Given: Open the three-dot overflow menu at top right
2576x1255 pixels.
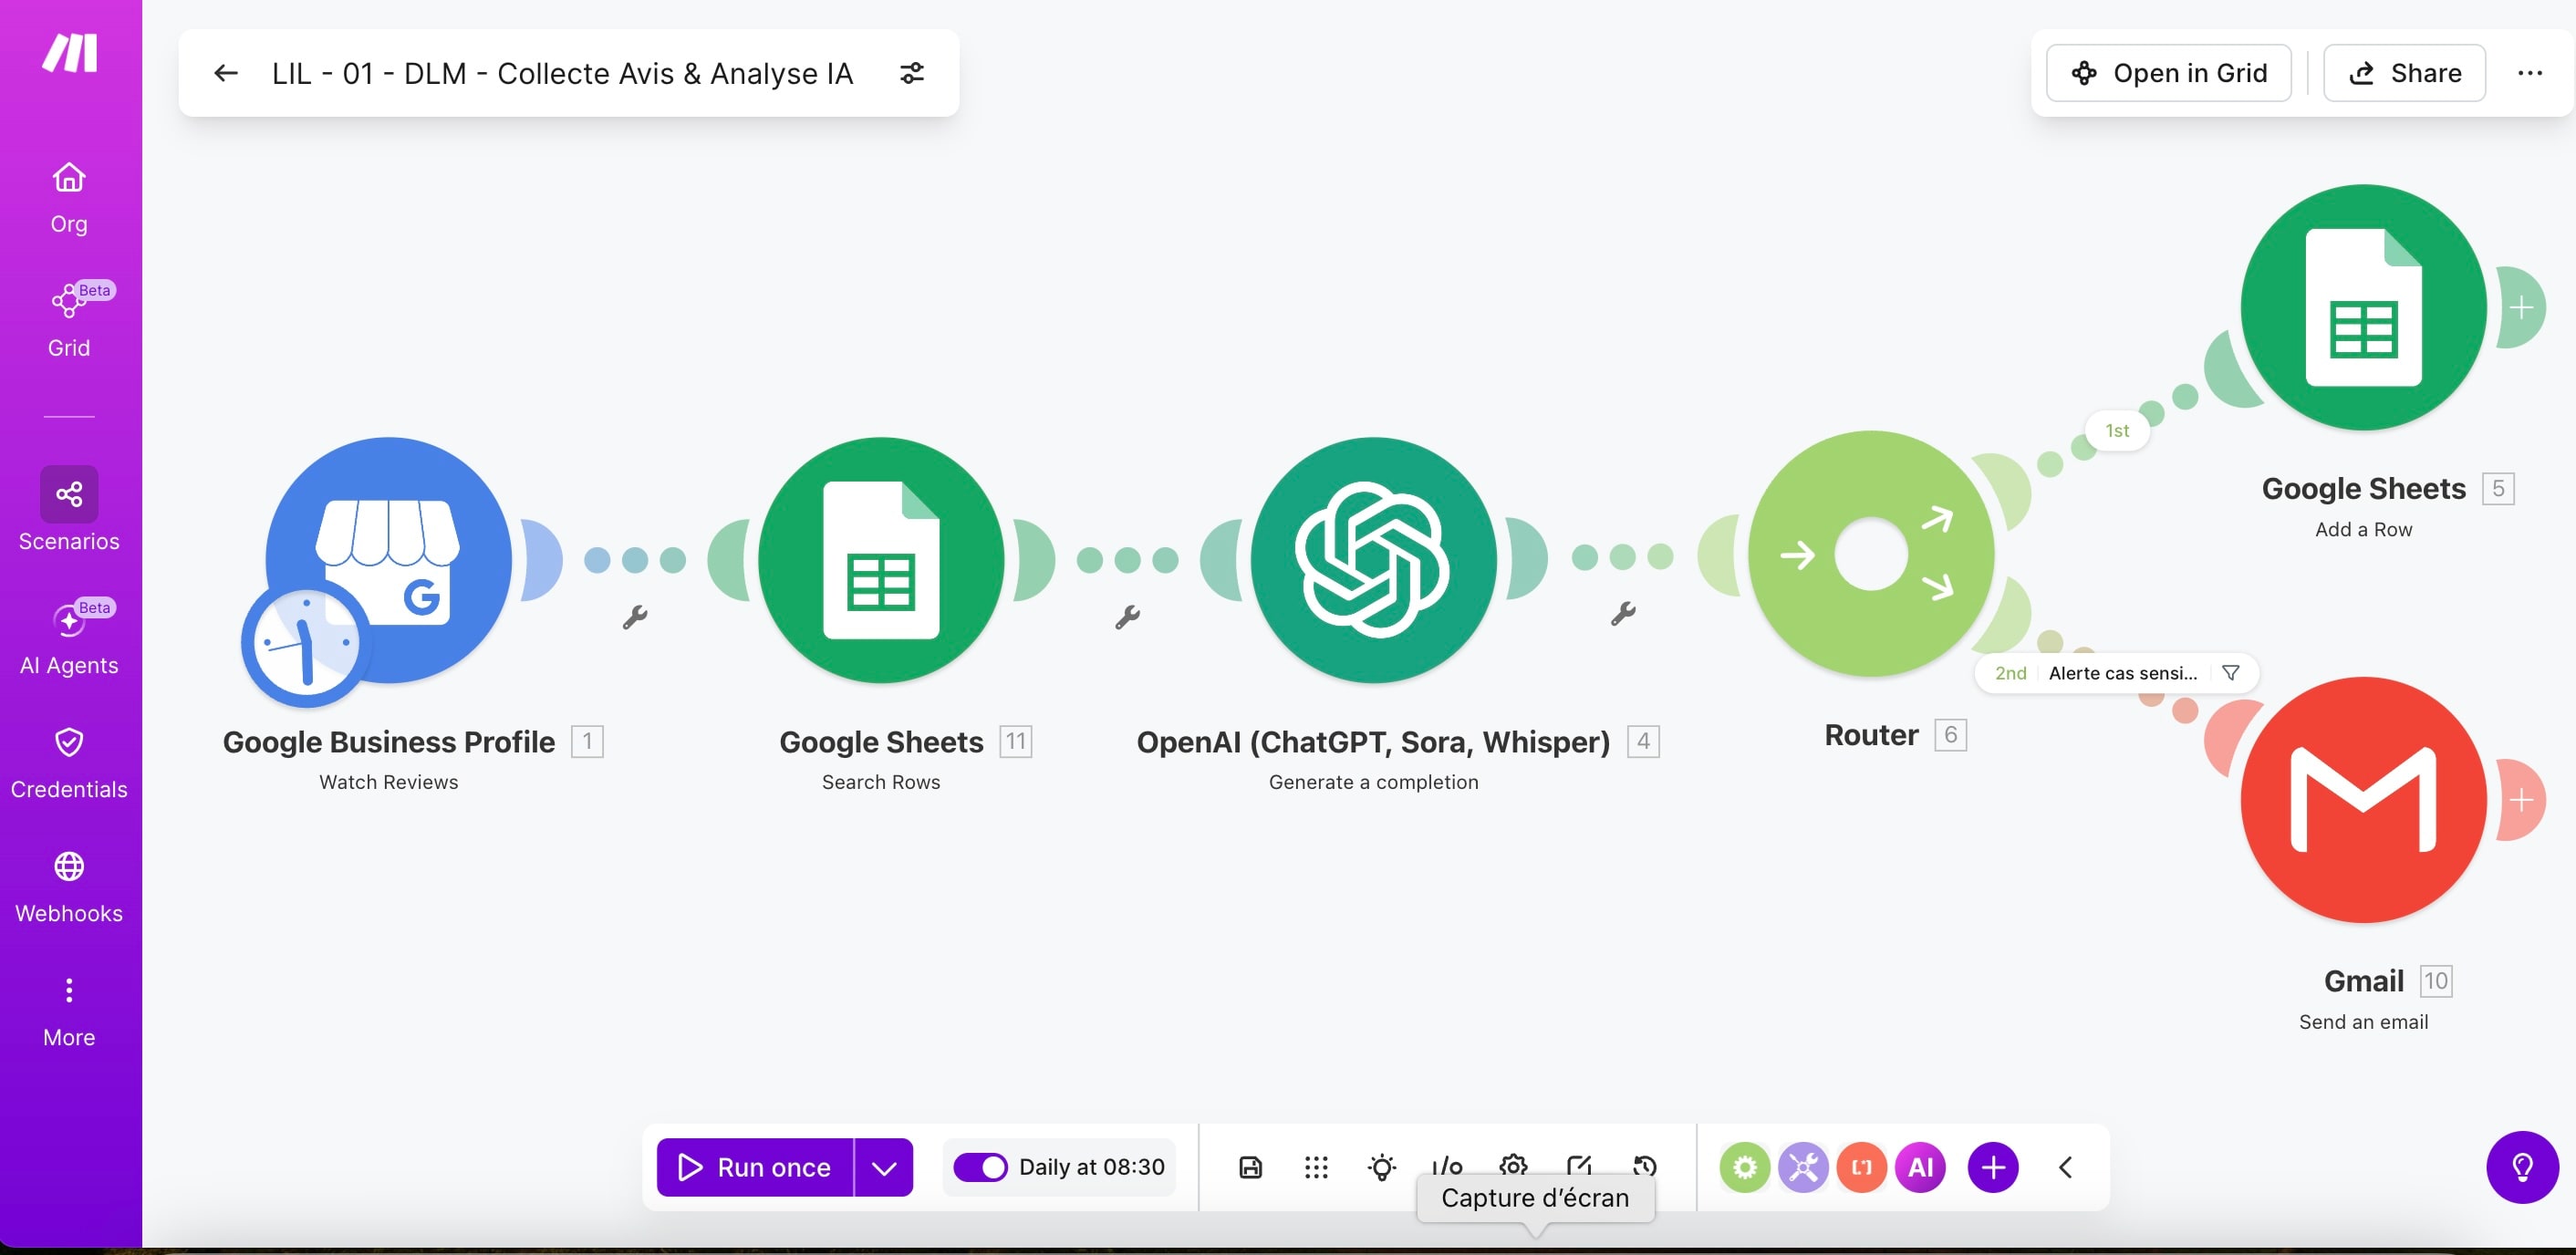Looking at the screenshot, I should tap(2530, 73).
